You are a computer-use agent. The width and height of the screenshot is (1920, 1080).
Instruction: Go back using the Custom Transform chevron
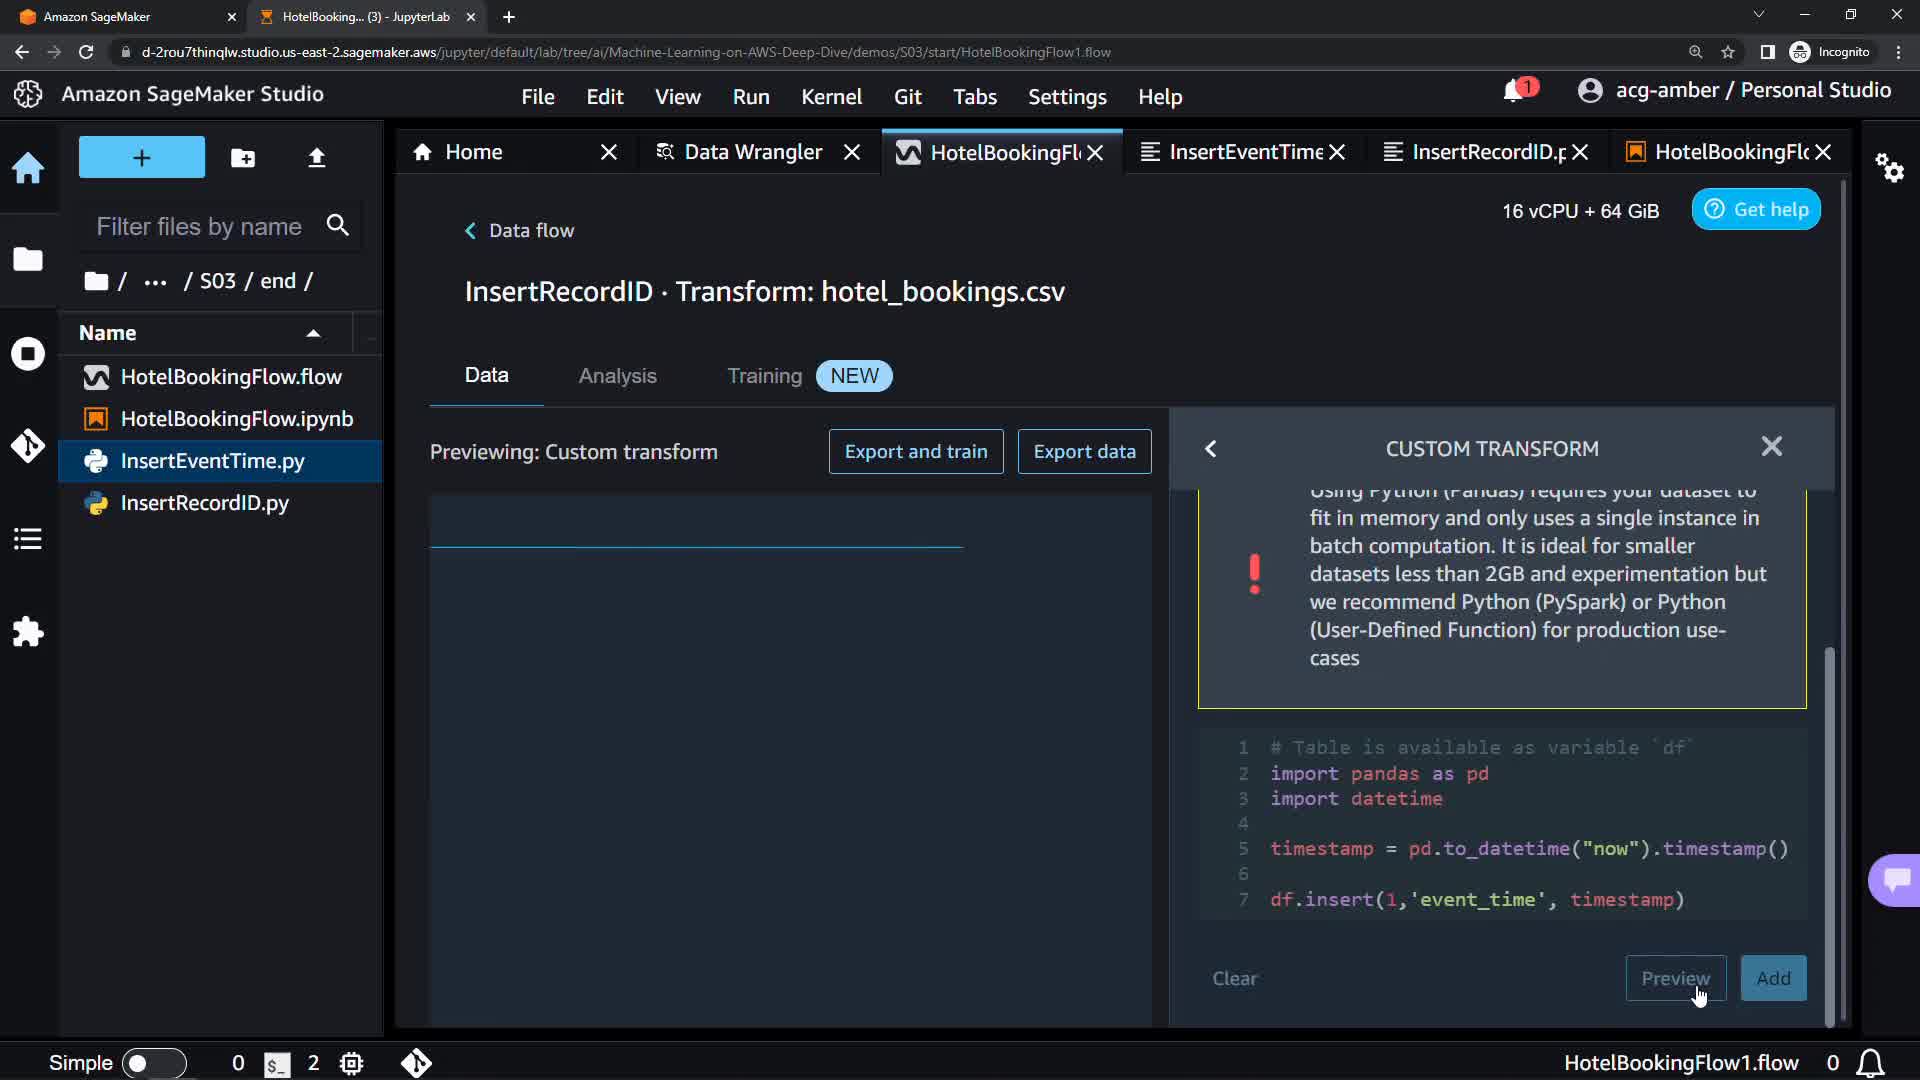pyautogui.click(x=1211, y=449)
